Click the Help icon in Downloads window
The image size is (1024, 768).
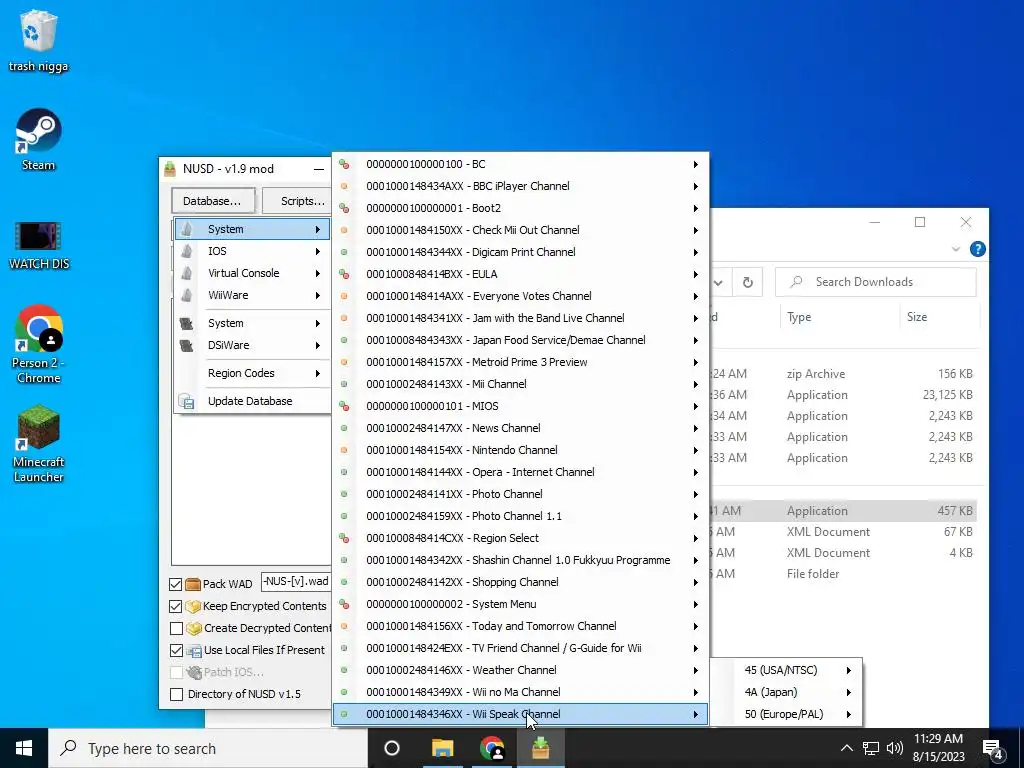tap(977, 249)
